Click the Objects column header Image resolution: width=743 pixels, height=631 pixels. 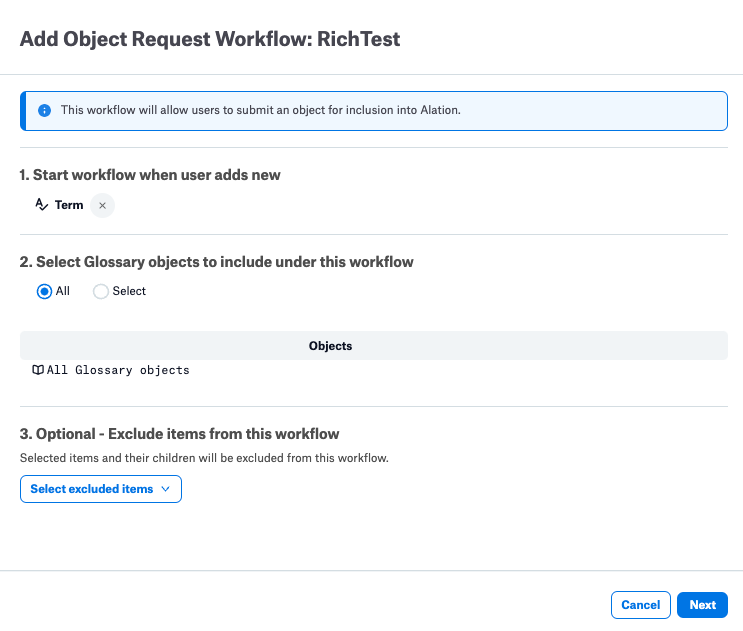(x=330, y=346)
